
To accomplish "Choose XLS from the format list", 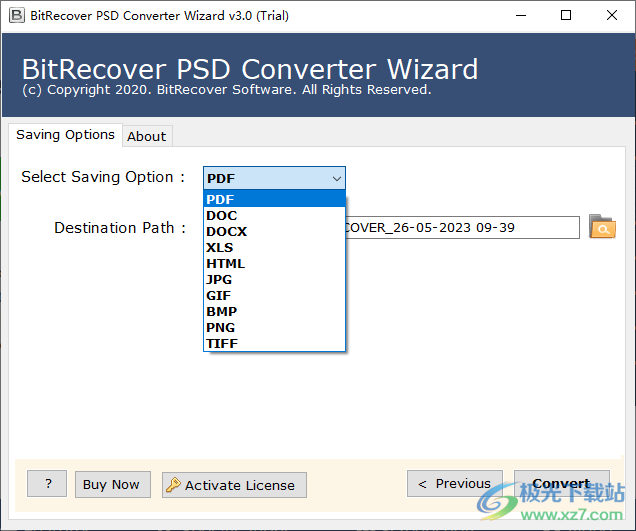I will [274, 247].
